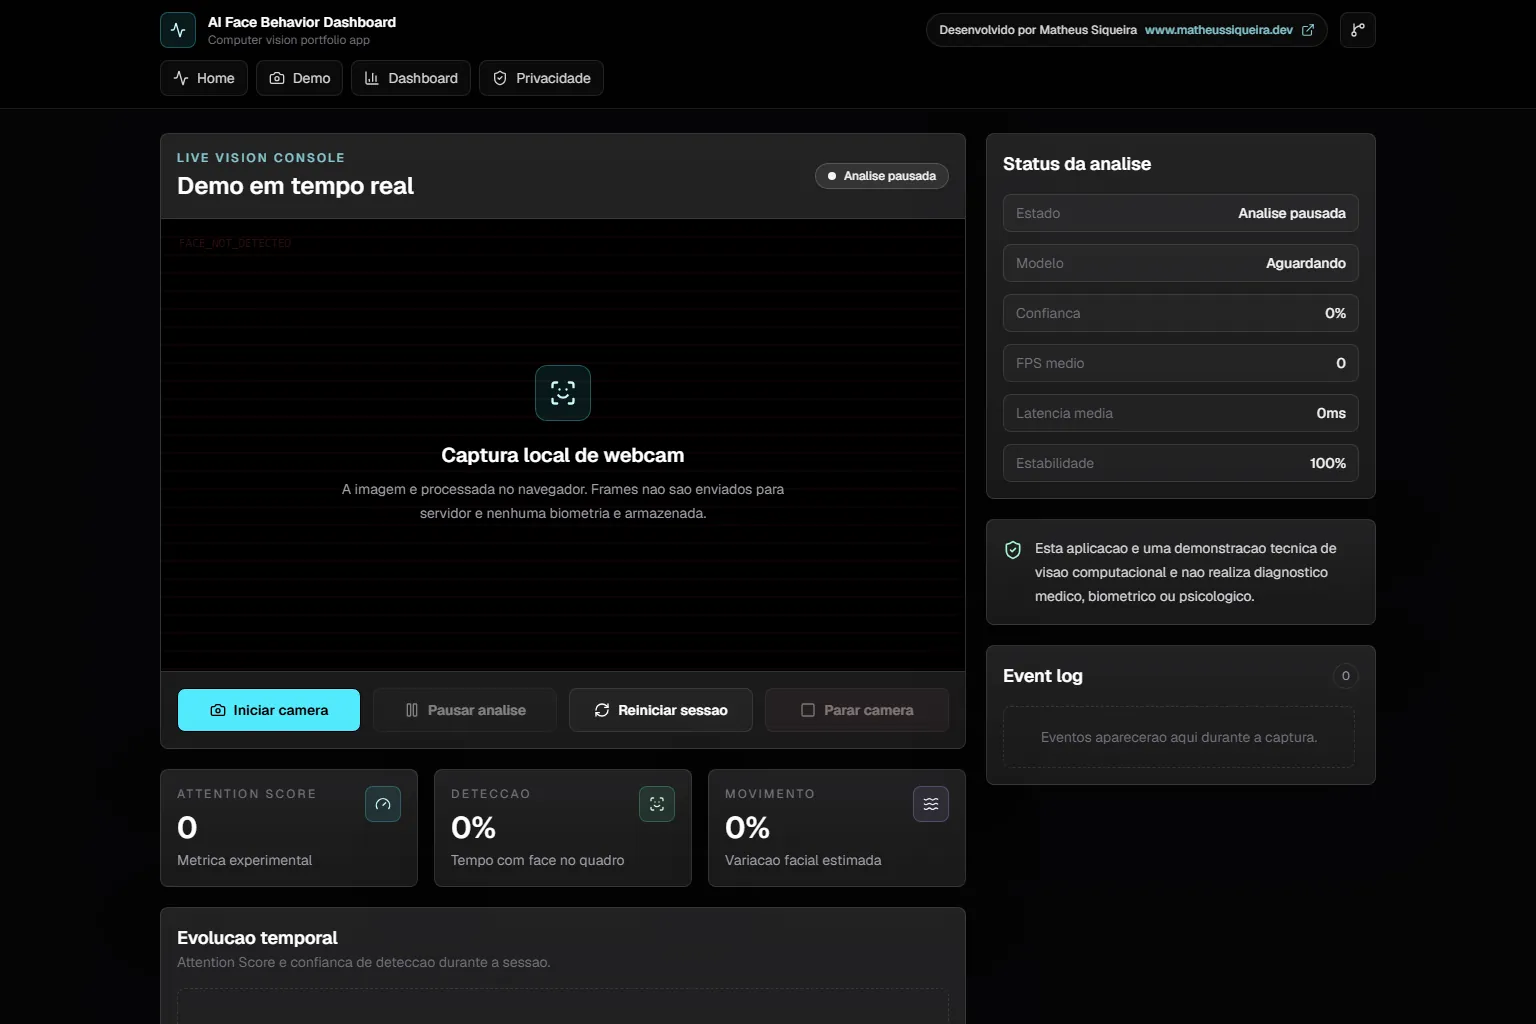The width and height of the screenshot is (1536, 1024).
Task: Click the Confianca 0% row
Action: [1181, 313]
